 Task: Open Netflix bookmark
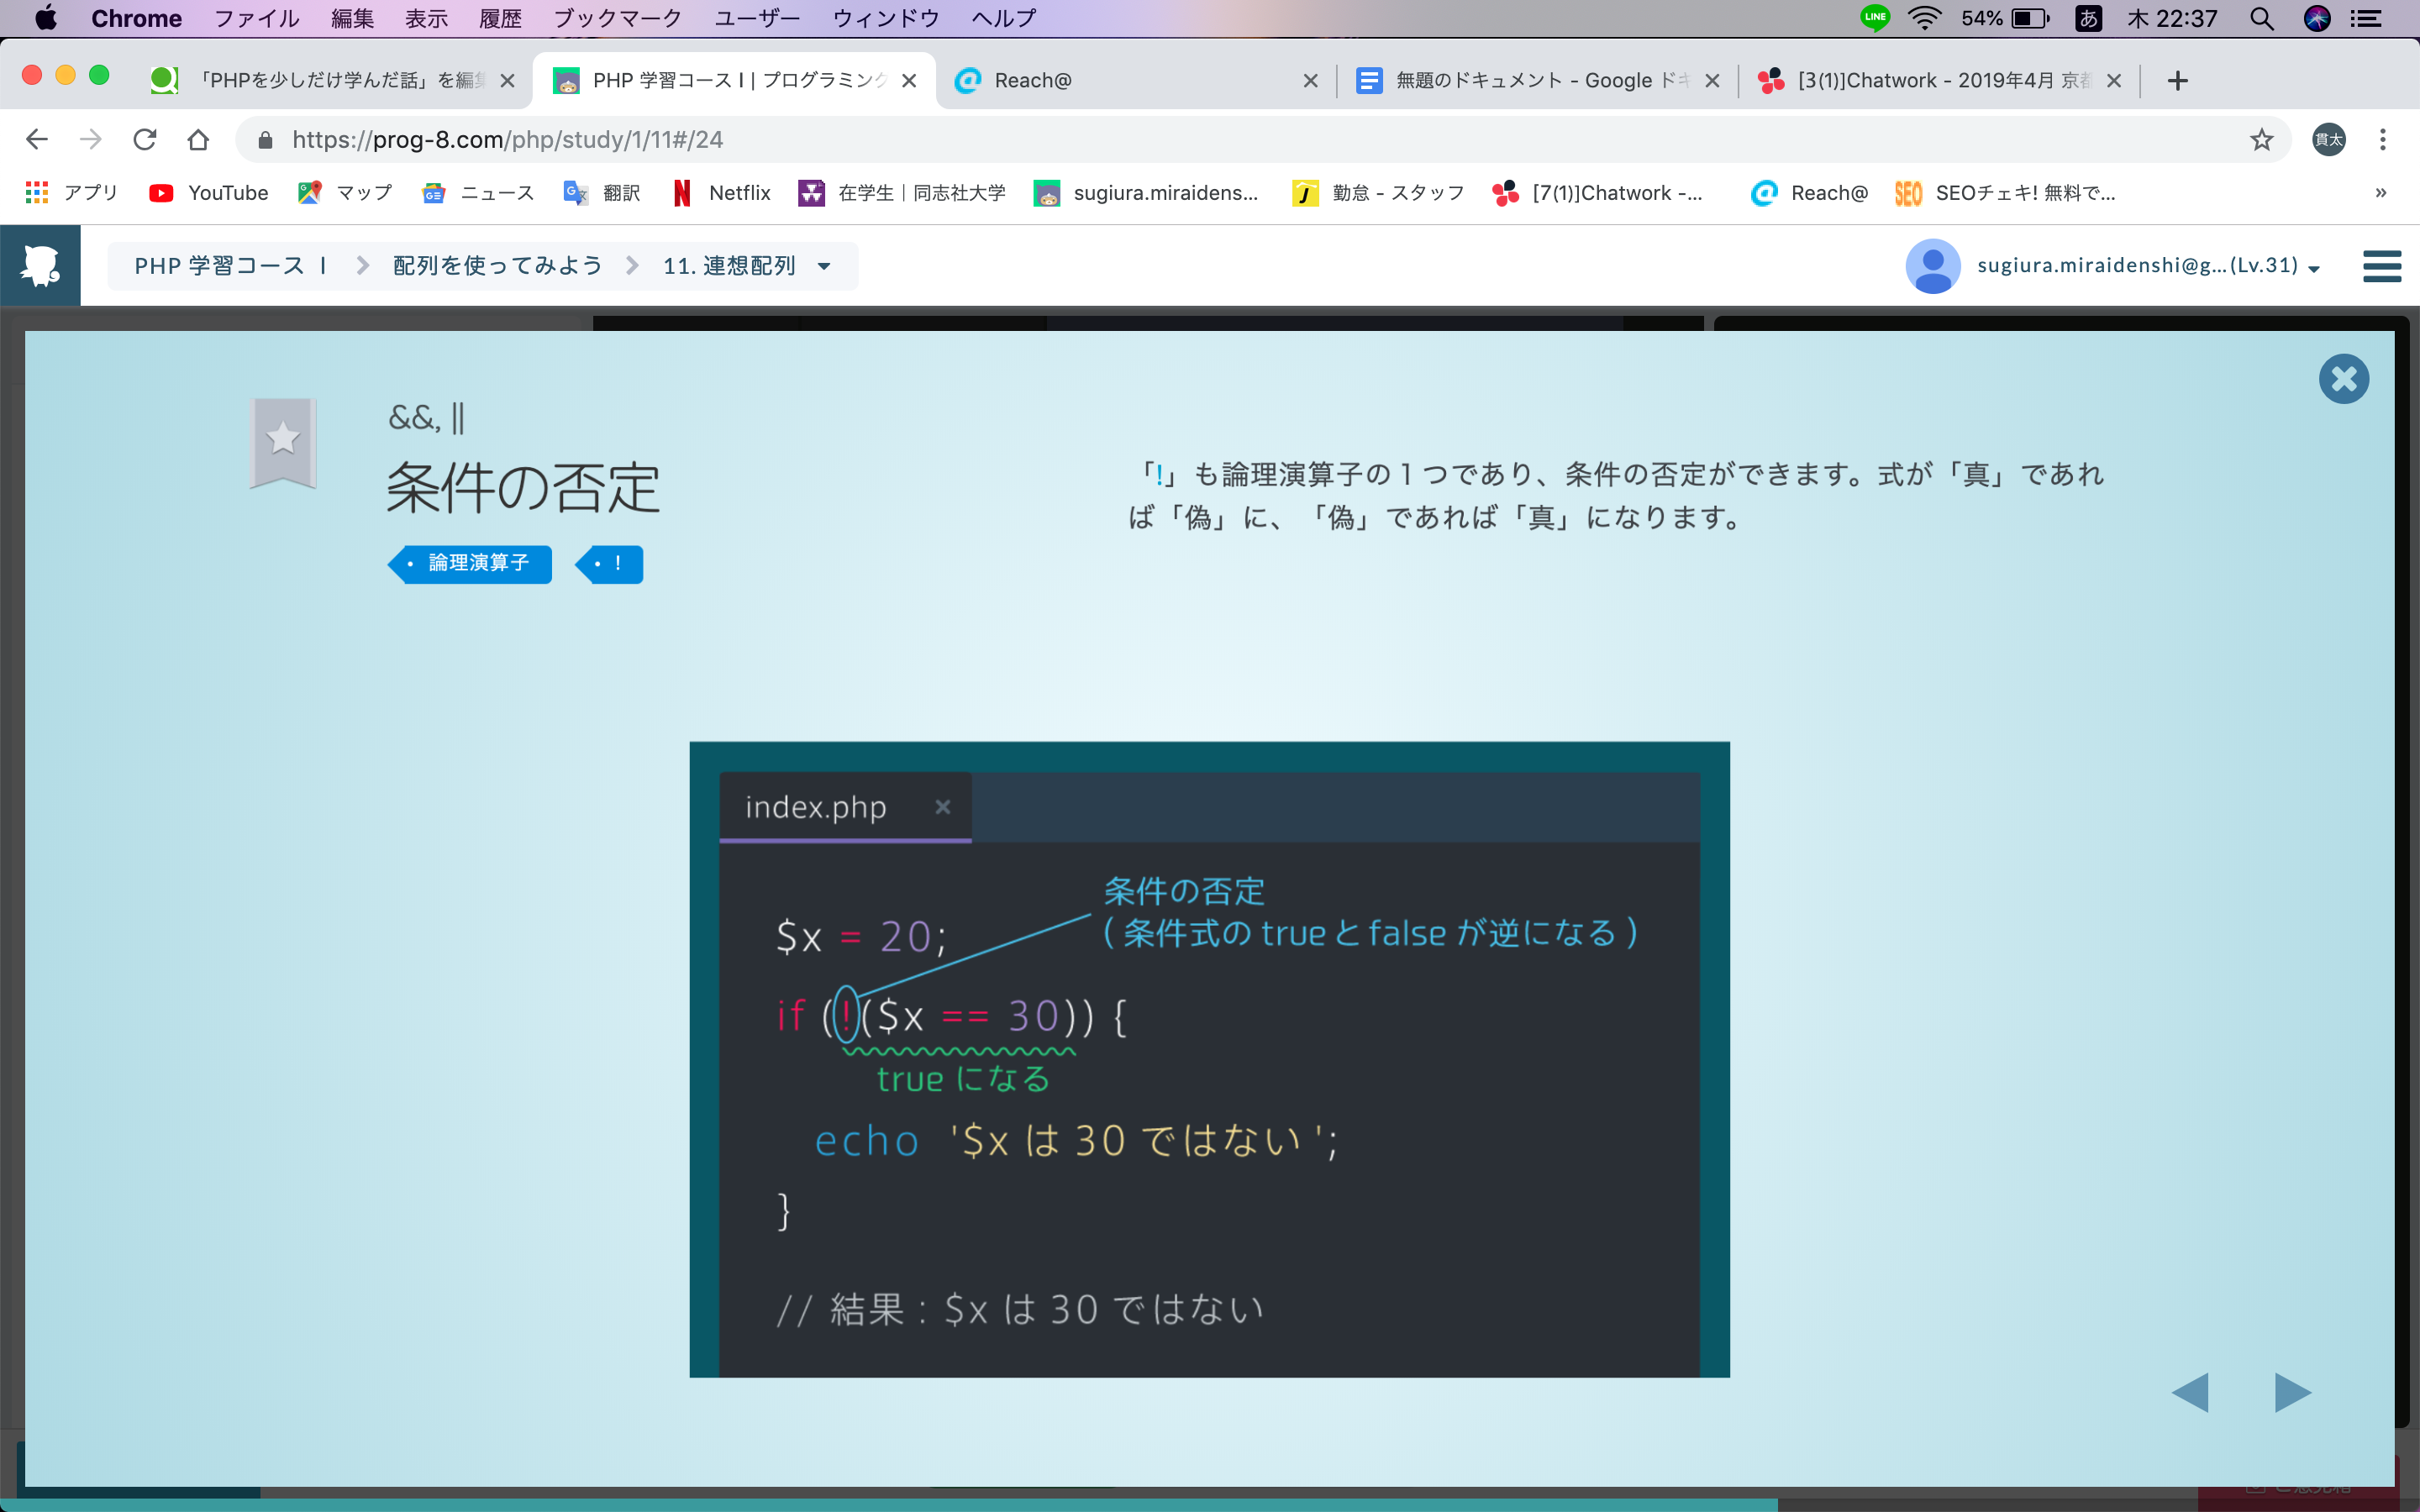tap(721, 193)
